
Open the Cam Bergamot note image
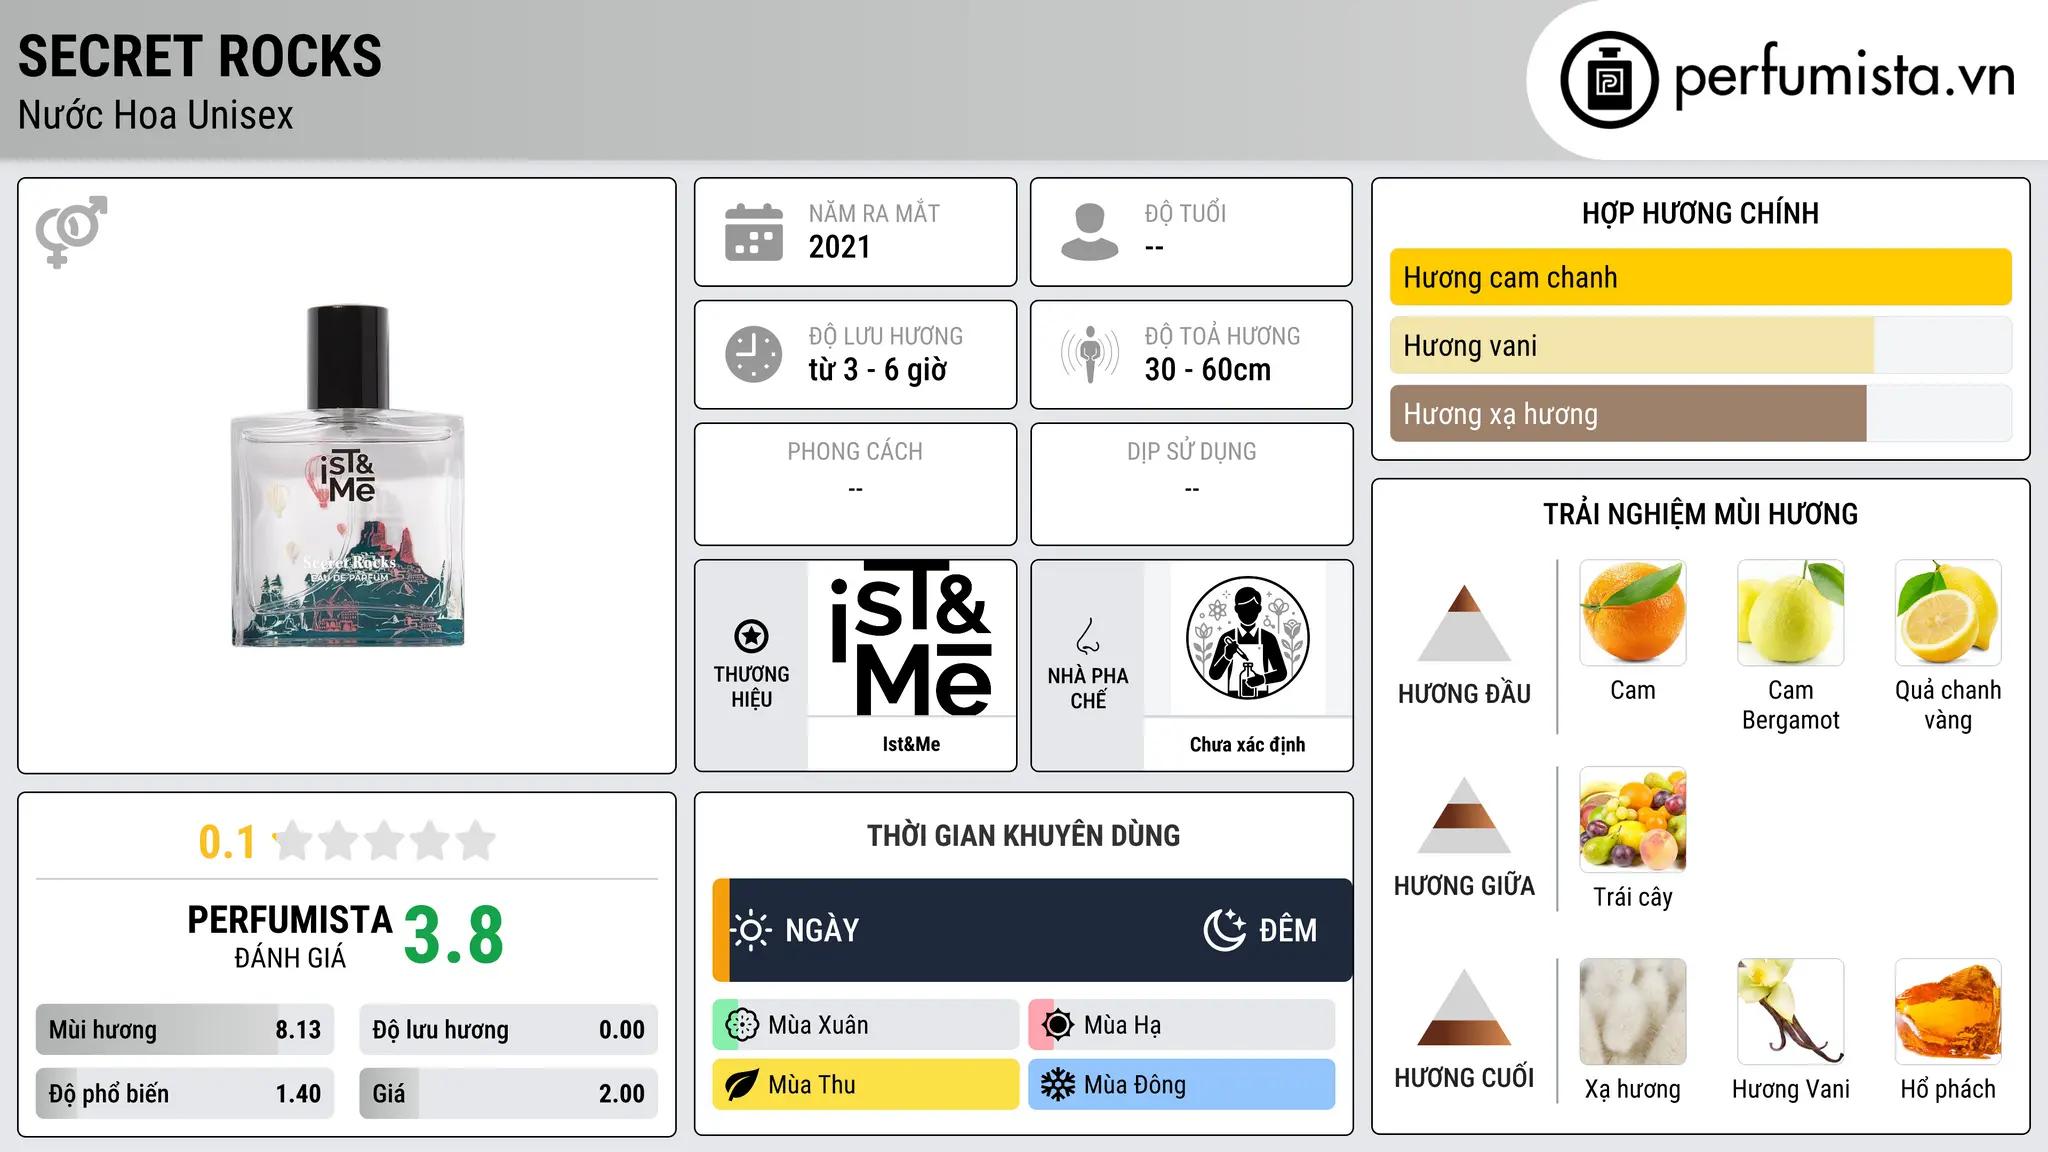[1791, 613]
